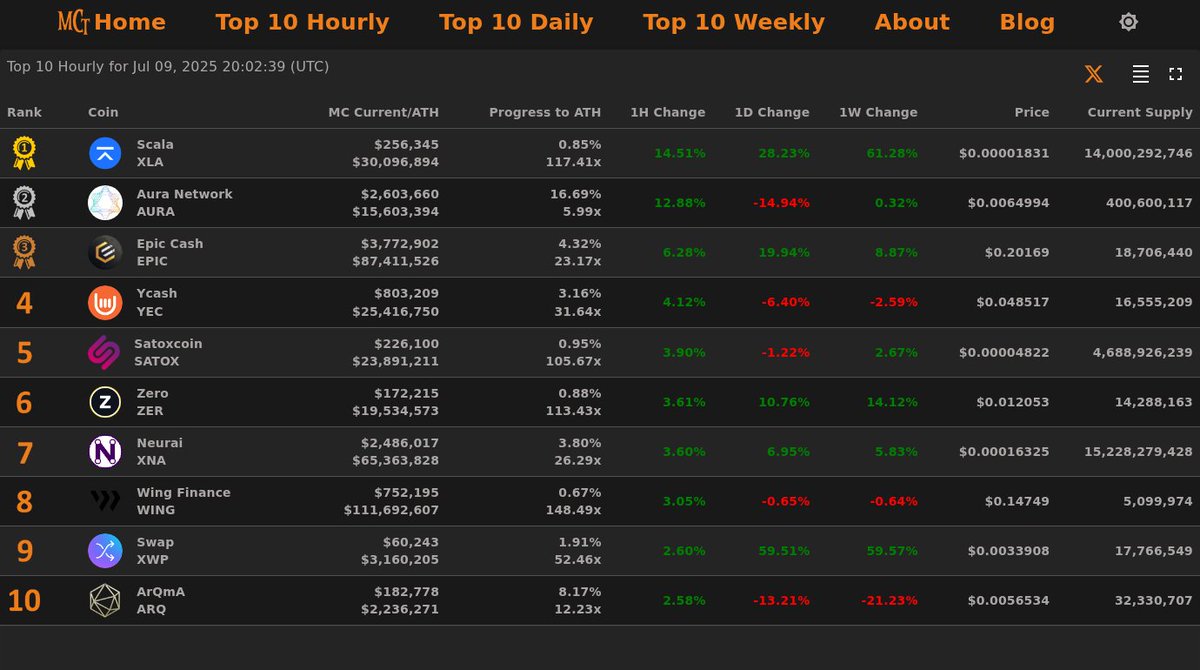This screenshot has height=670, width=1200.
Task: Click the Swap coin logo
Action: click(105, 551)
